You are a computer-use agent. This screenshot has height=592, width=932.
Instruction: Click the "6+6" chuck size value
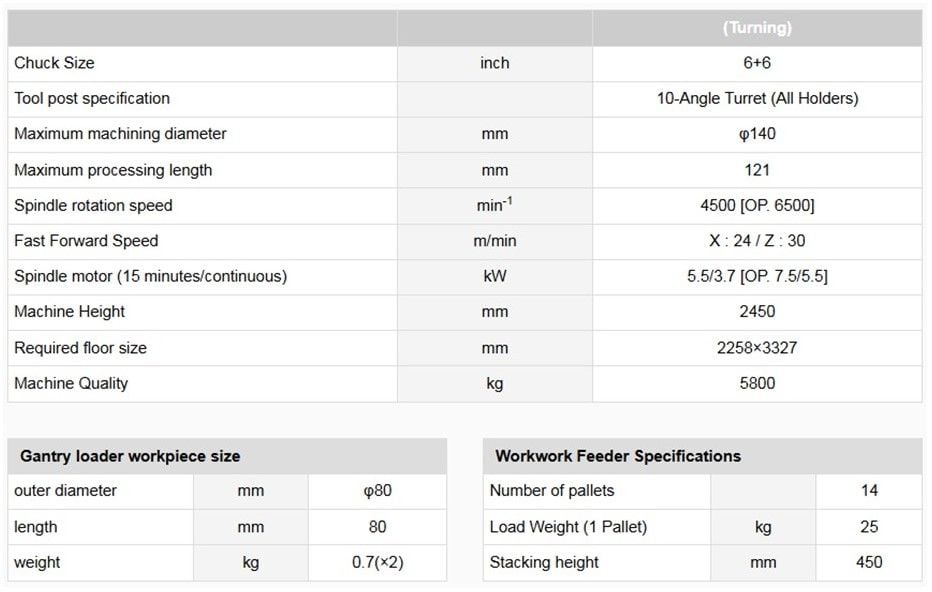pyautogui.click(x=757, y=63)
